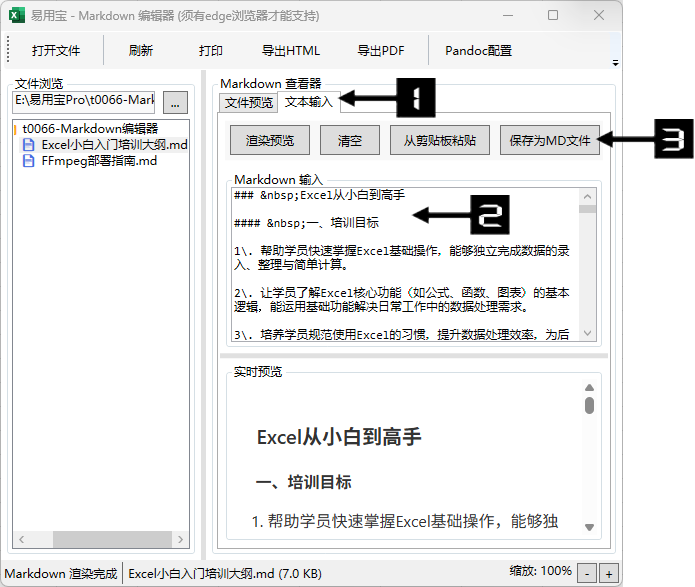Click file icon beside Excel小白入门培训大纲.md

(28, 145)
